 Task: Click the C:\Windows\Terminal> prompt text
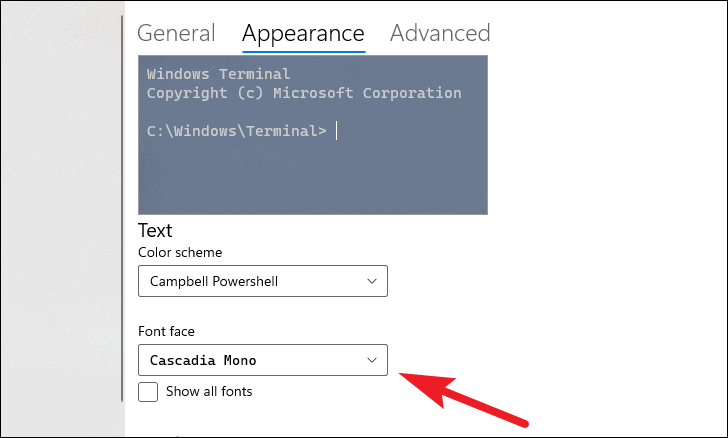[x=237, y=131]
